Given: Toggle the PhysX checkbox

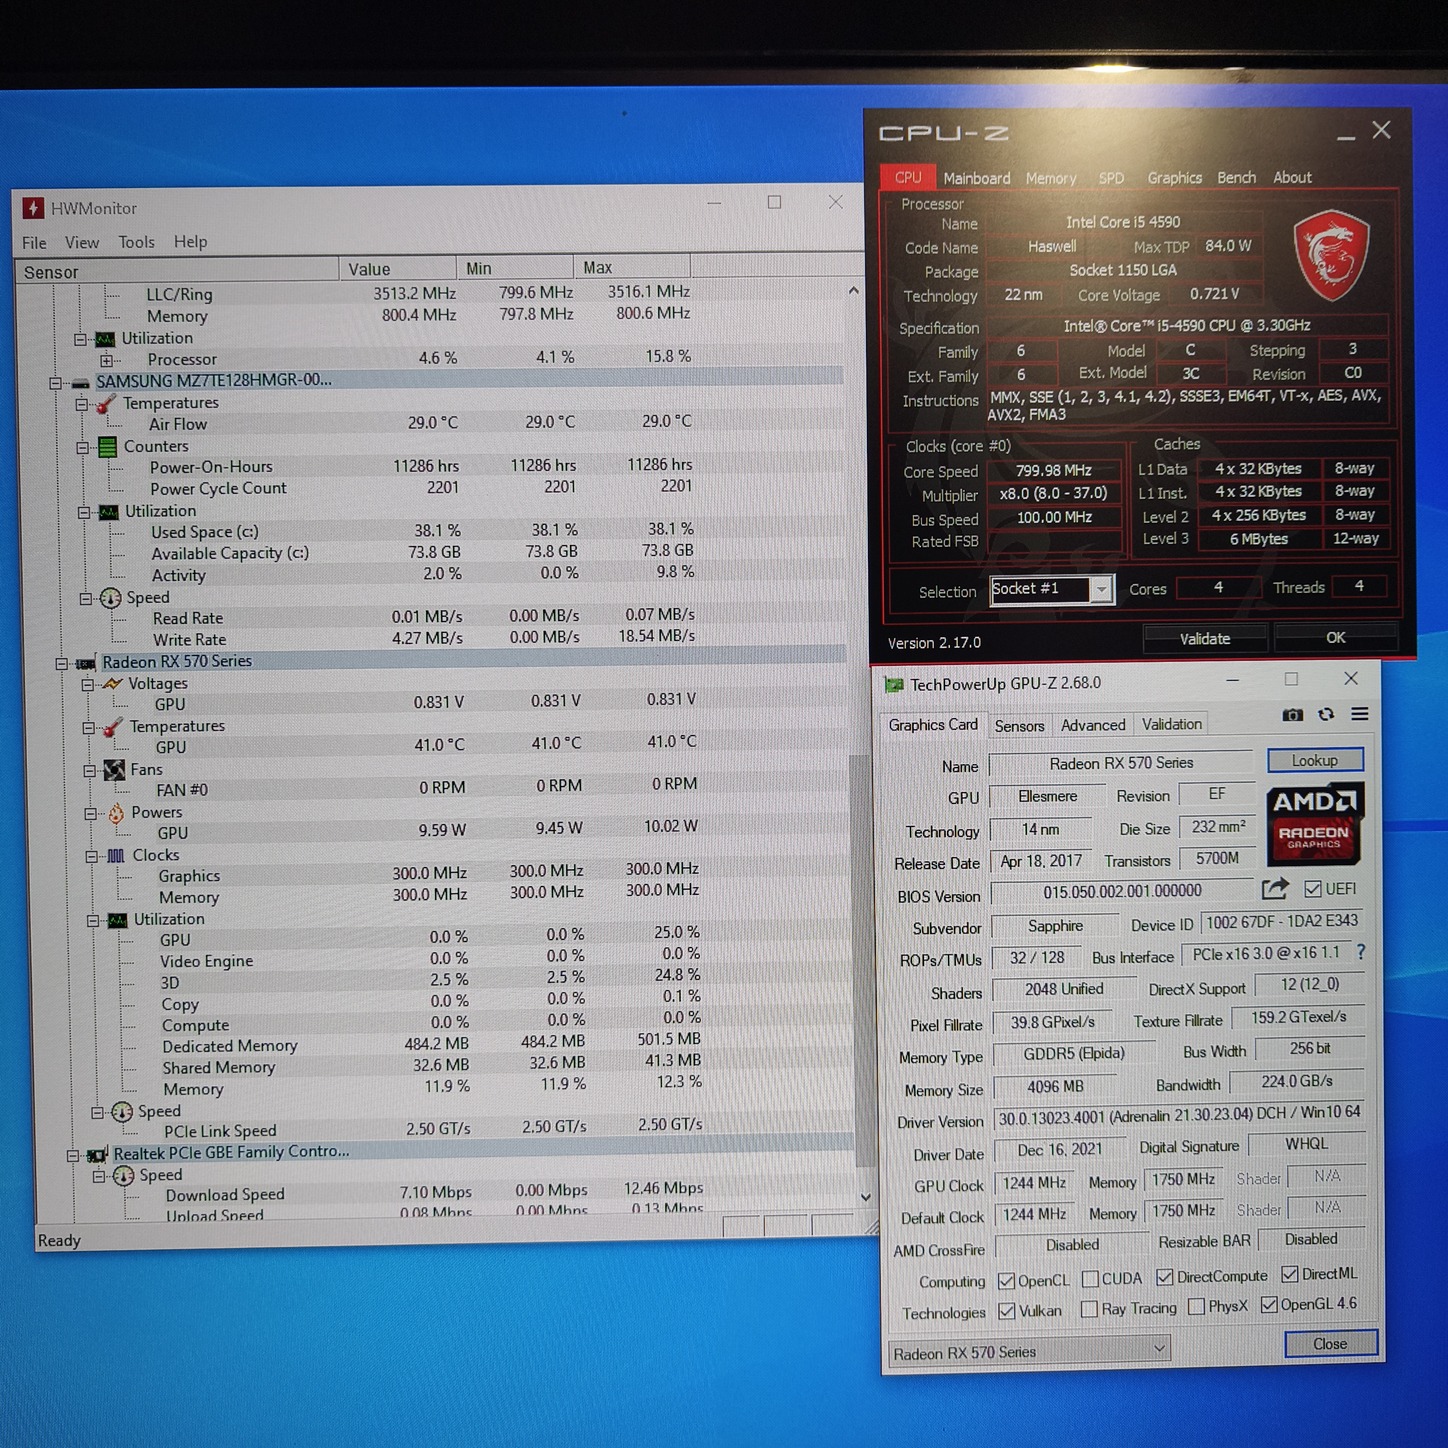Looking at the screenshot, I should coord(1196,1307).
